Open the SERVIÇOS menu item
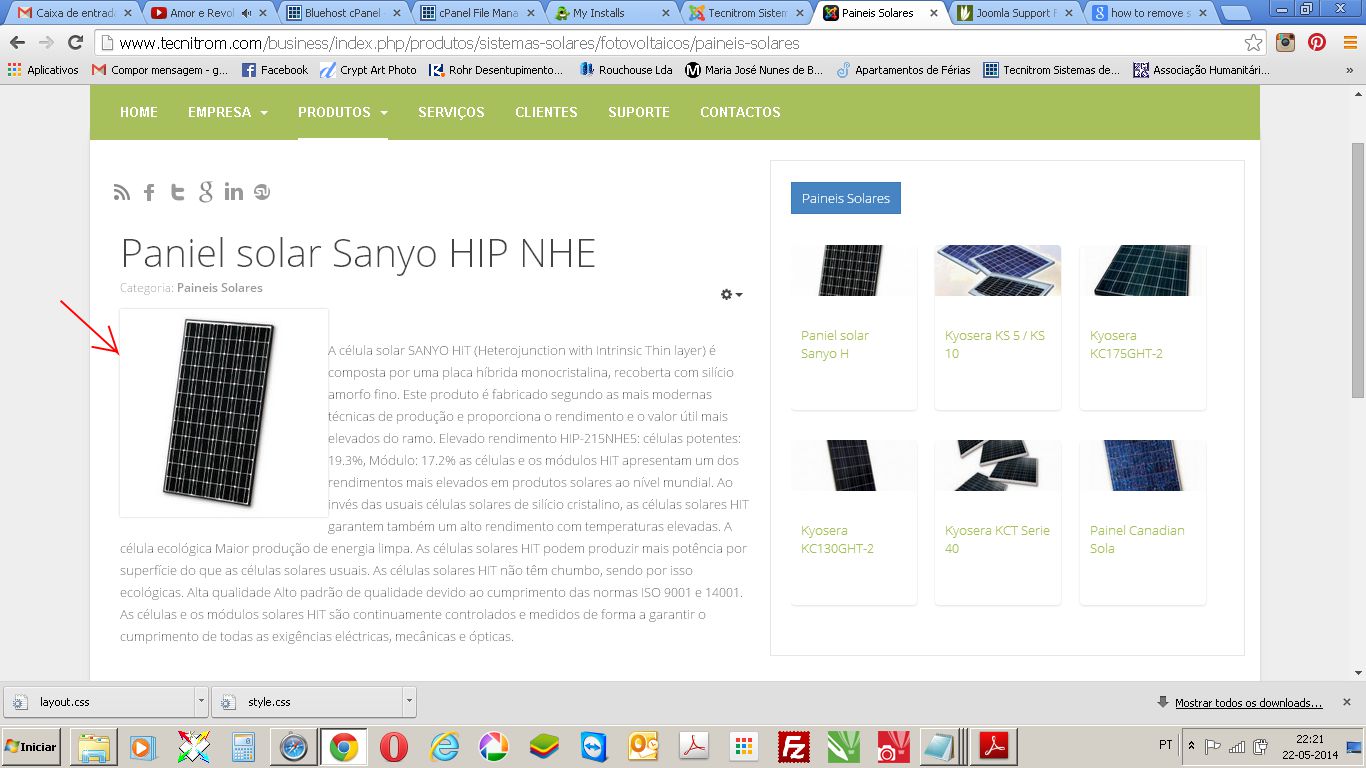 [451, 112]
